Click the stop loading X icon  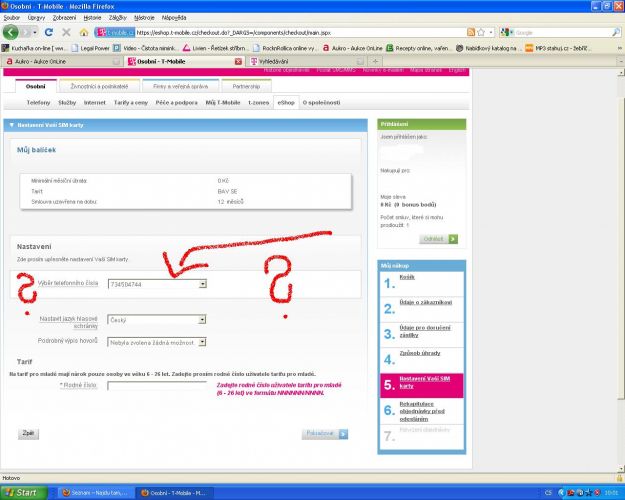(x=66, y=32)
